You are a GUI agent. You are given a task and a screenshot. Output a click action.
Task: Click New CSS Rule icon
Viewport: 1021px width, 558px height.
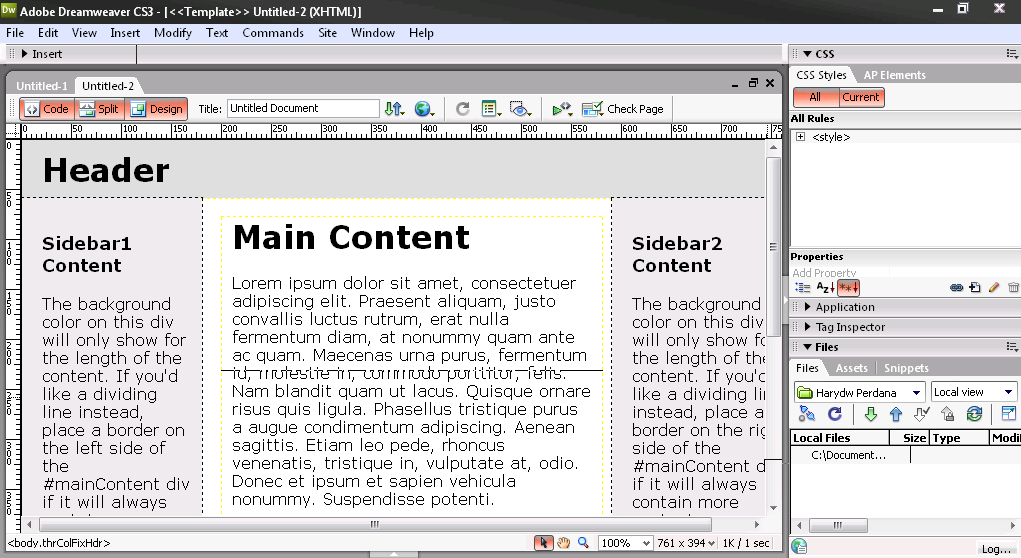[x=975, y=287]
